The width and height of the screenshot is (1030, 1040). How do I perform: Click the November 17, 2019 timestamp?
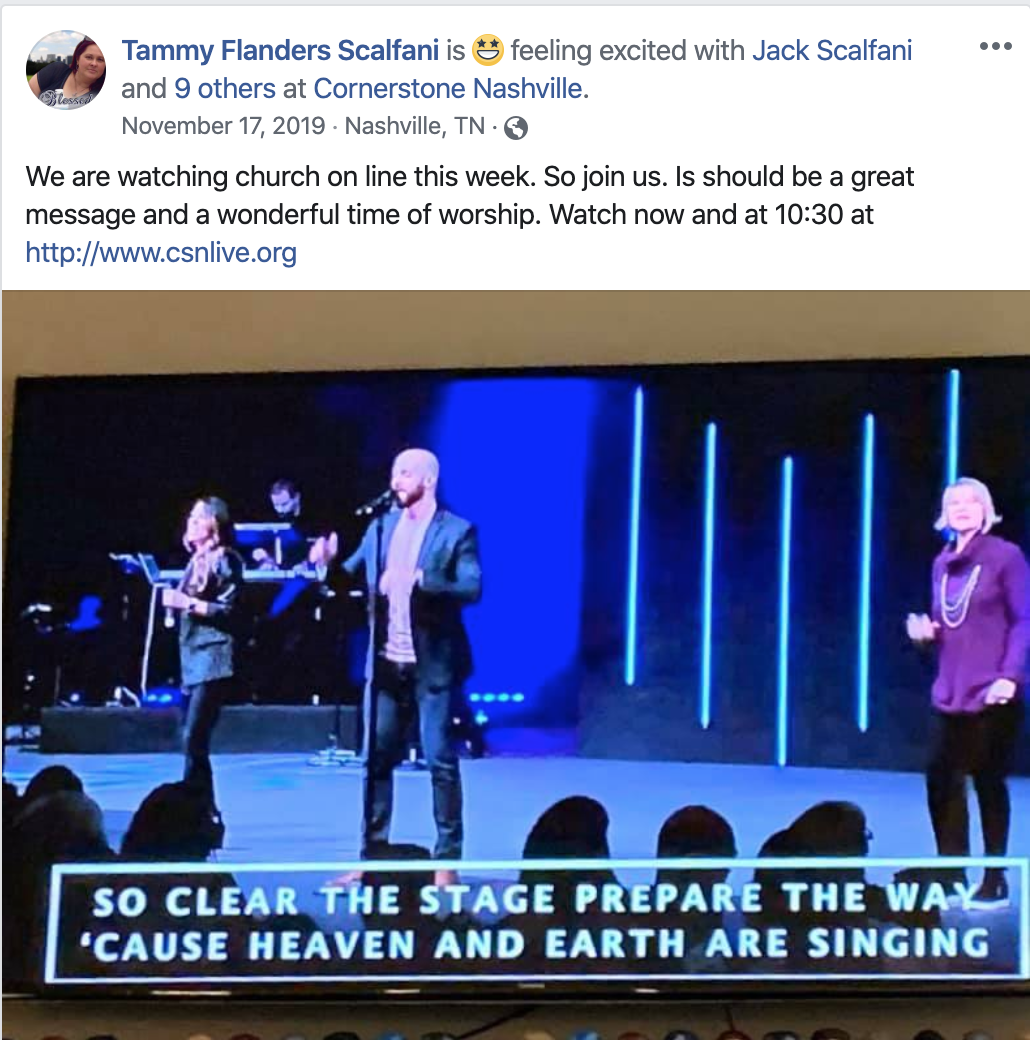(x=224, y=126)
